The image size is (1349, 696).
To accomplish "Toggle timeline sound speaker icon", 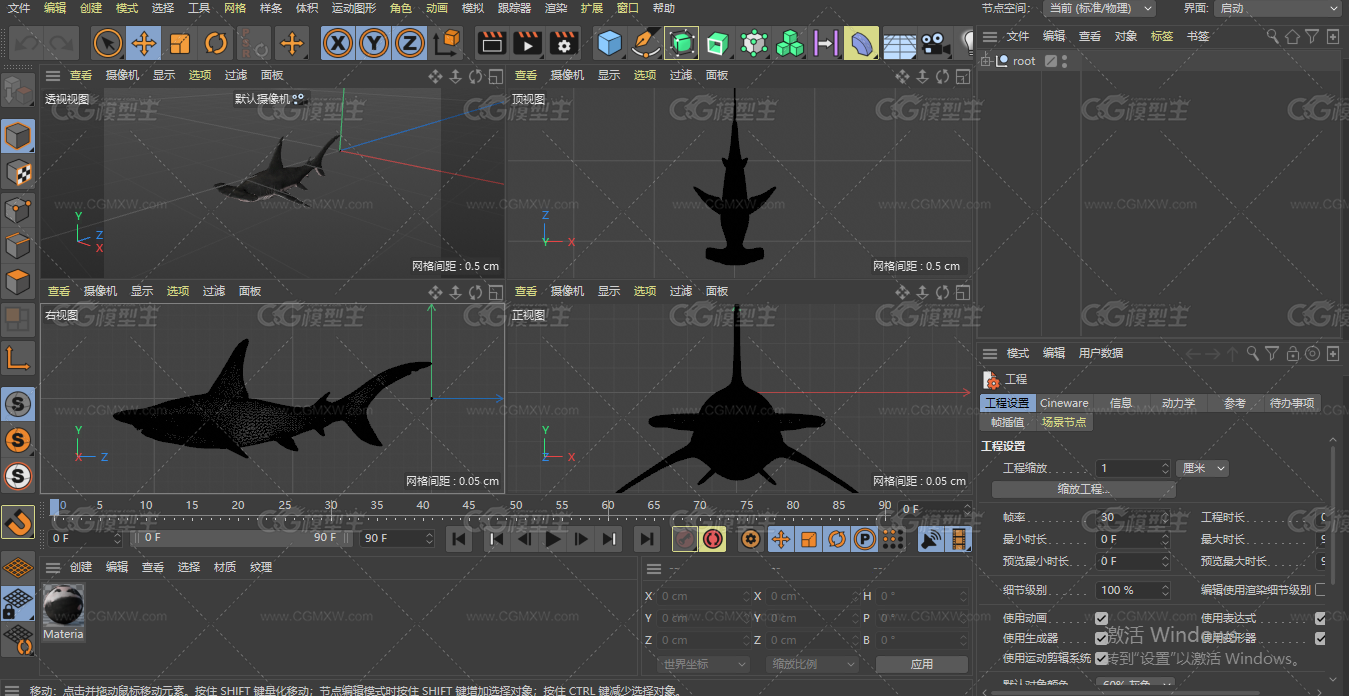I will pyautogui.click(x=932, y=540).
